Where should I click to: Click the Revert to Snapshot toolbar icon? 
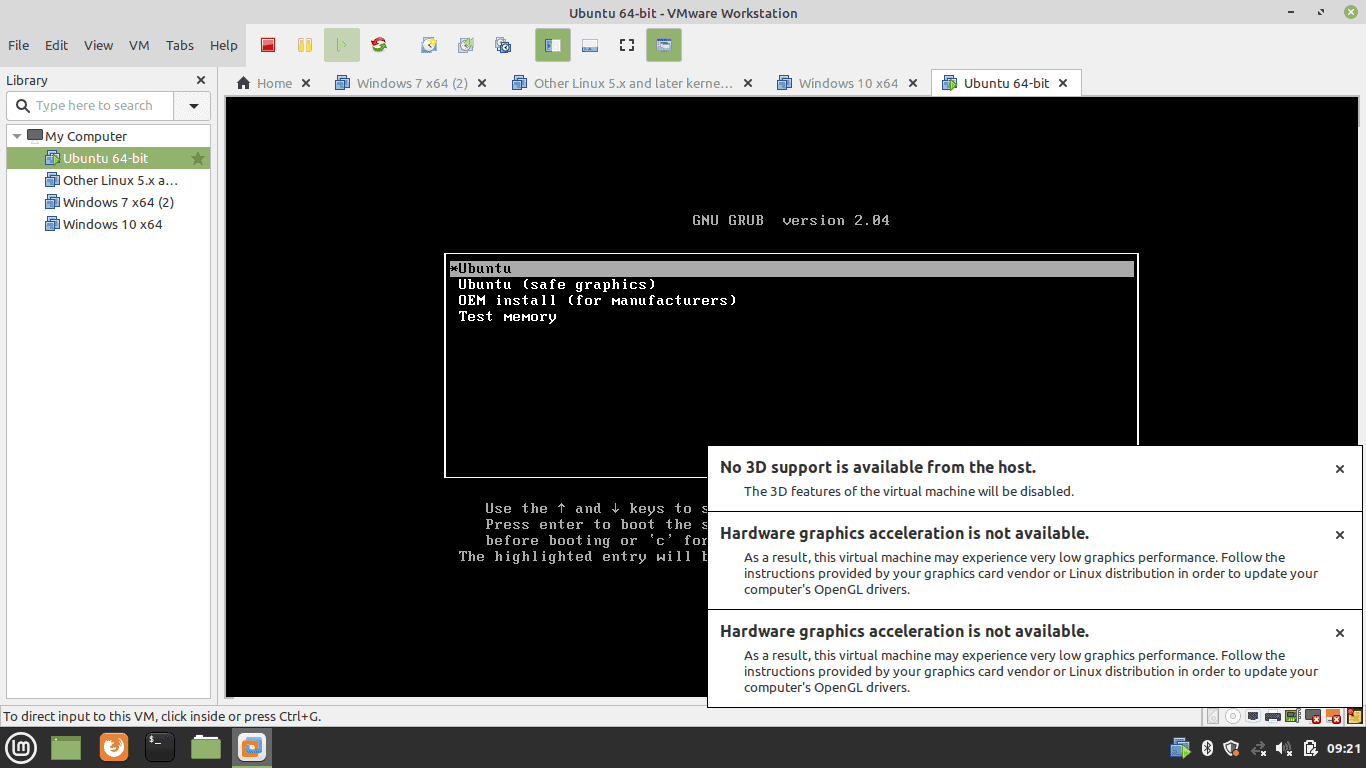click(466, 45)
